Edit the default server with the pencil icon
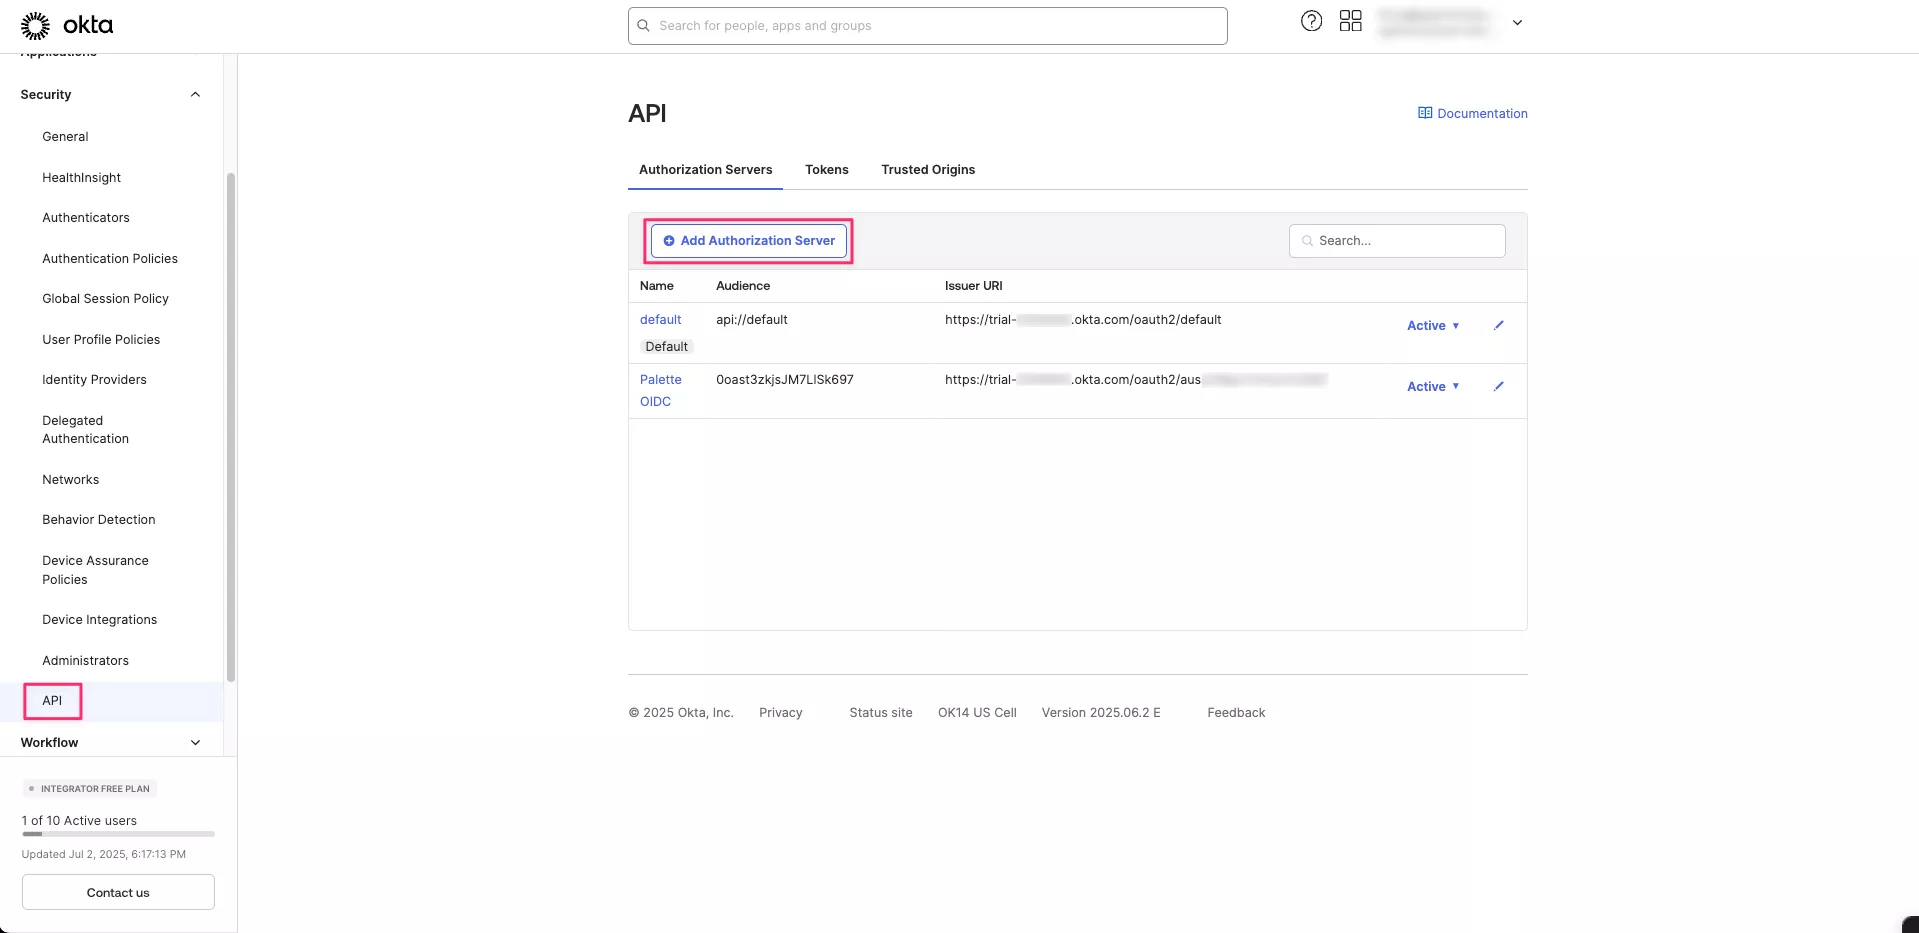This screenshot has height=933, width=1919. (x=1497, y=325)
